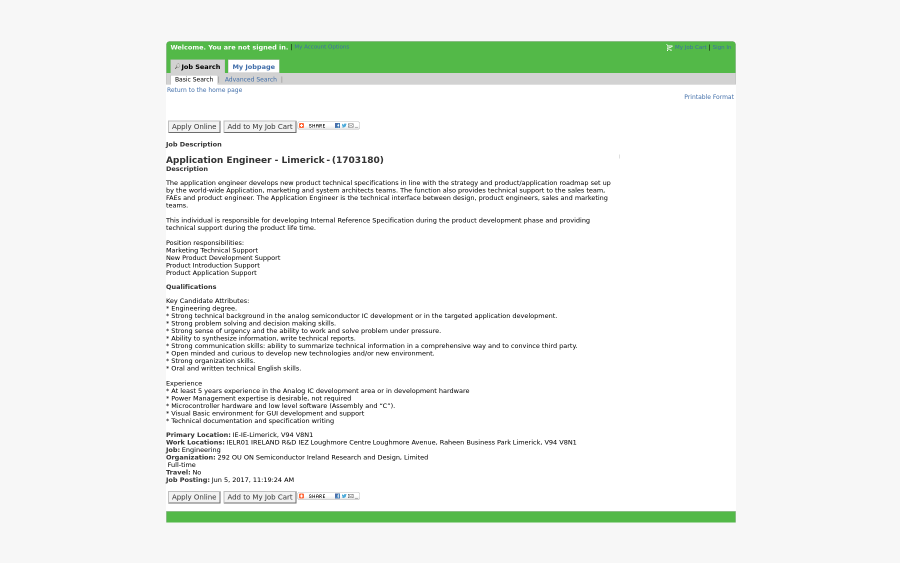Viewport: 900px width, 563px height.
Task: Open the My Jobpage tab
Action: [x=253, y=67]
